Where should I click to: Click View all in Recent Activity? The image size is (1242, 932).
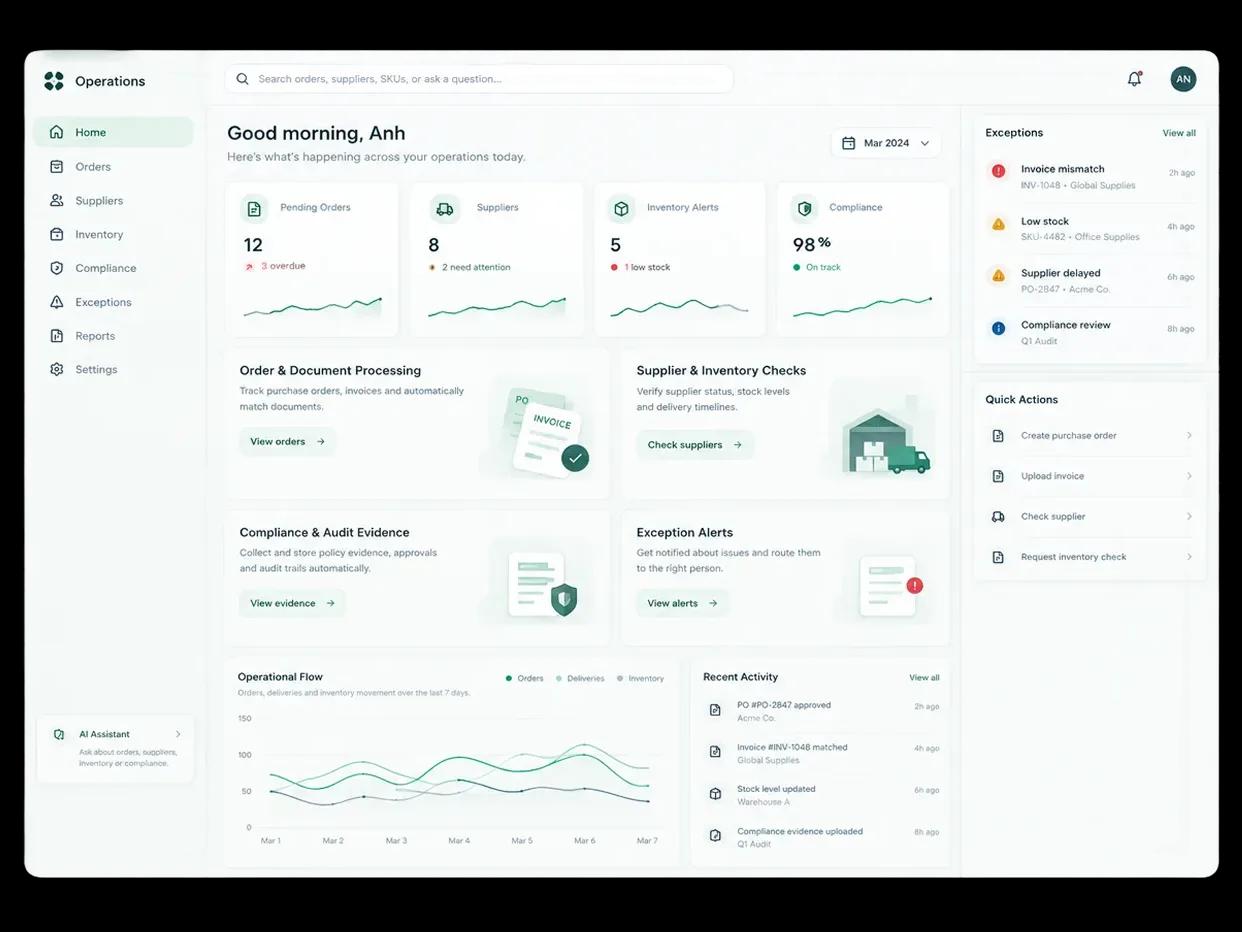coord(924,678)
